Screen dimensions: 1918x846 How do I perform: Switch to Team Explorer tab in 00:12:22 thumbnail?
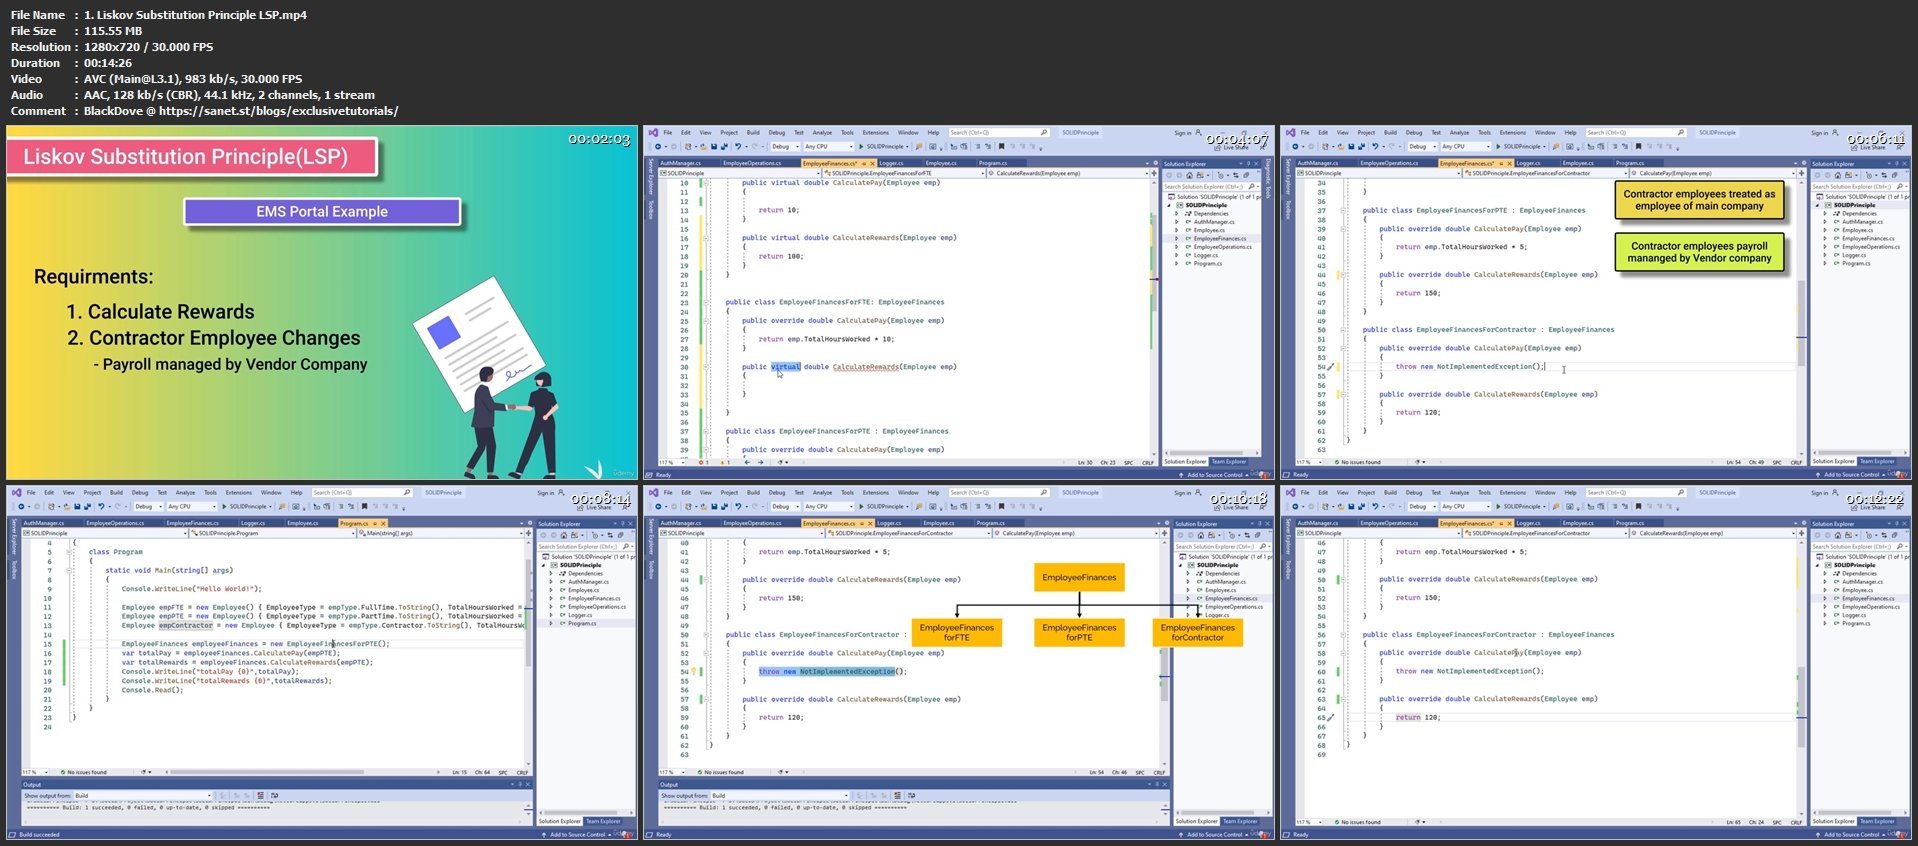(1877, 821)
